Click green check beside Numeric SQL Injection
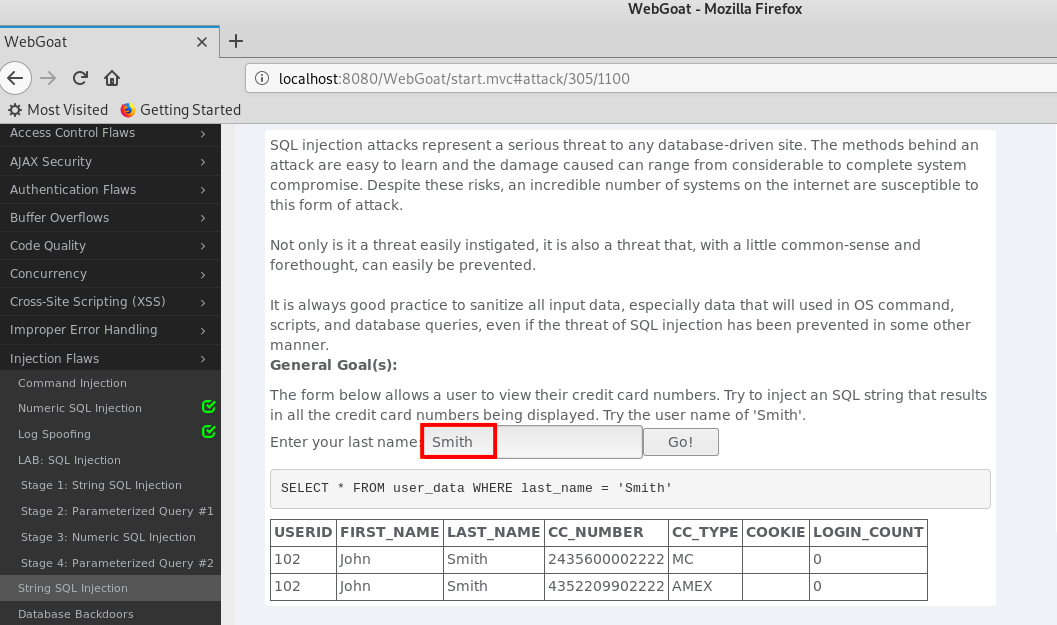The width and height of the screenshot is (1057, 625). tap(209, 407)
